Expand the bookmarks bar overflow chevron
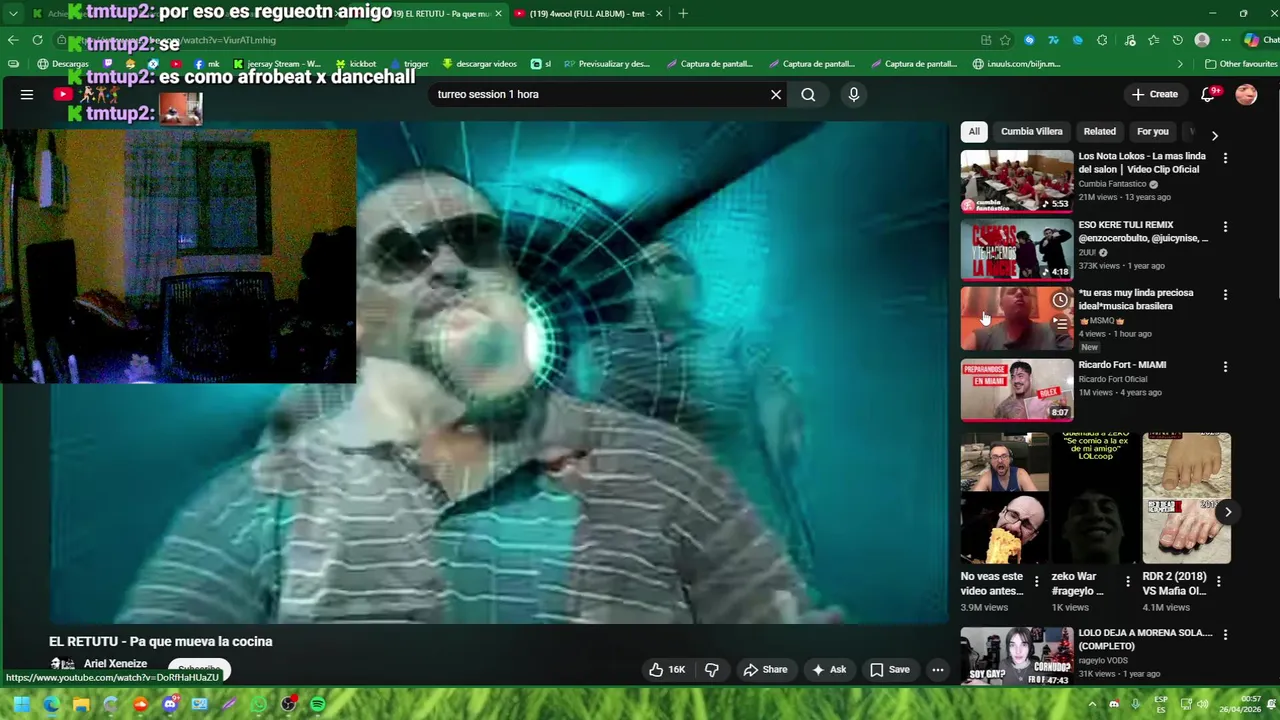Screen dimensions: 1280x720 pyautogui.click(x=1180, y=64)
